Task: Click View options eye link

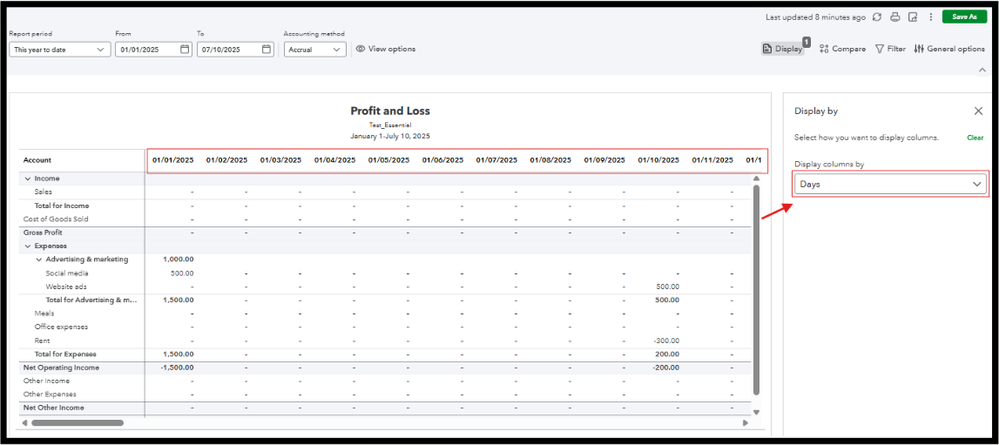Action: pos(385,49)
